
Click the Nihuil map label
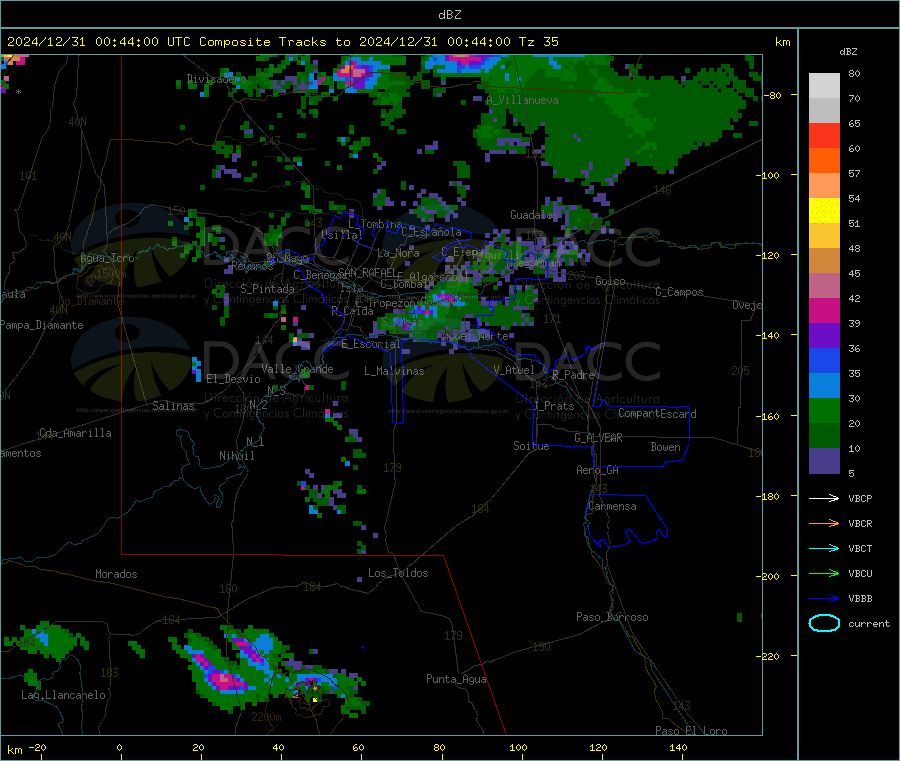click(x=236, y=456)
